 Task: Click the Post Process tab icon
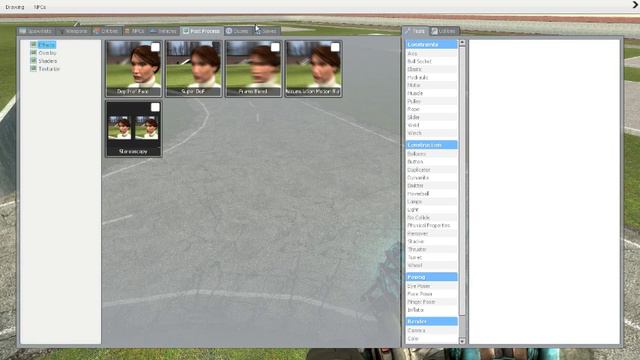[186, 31]
